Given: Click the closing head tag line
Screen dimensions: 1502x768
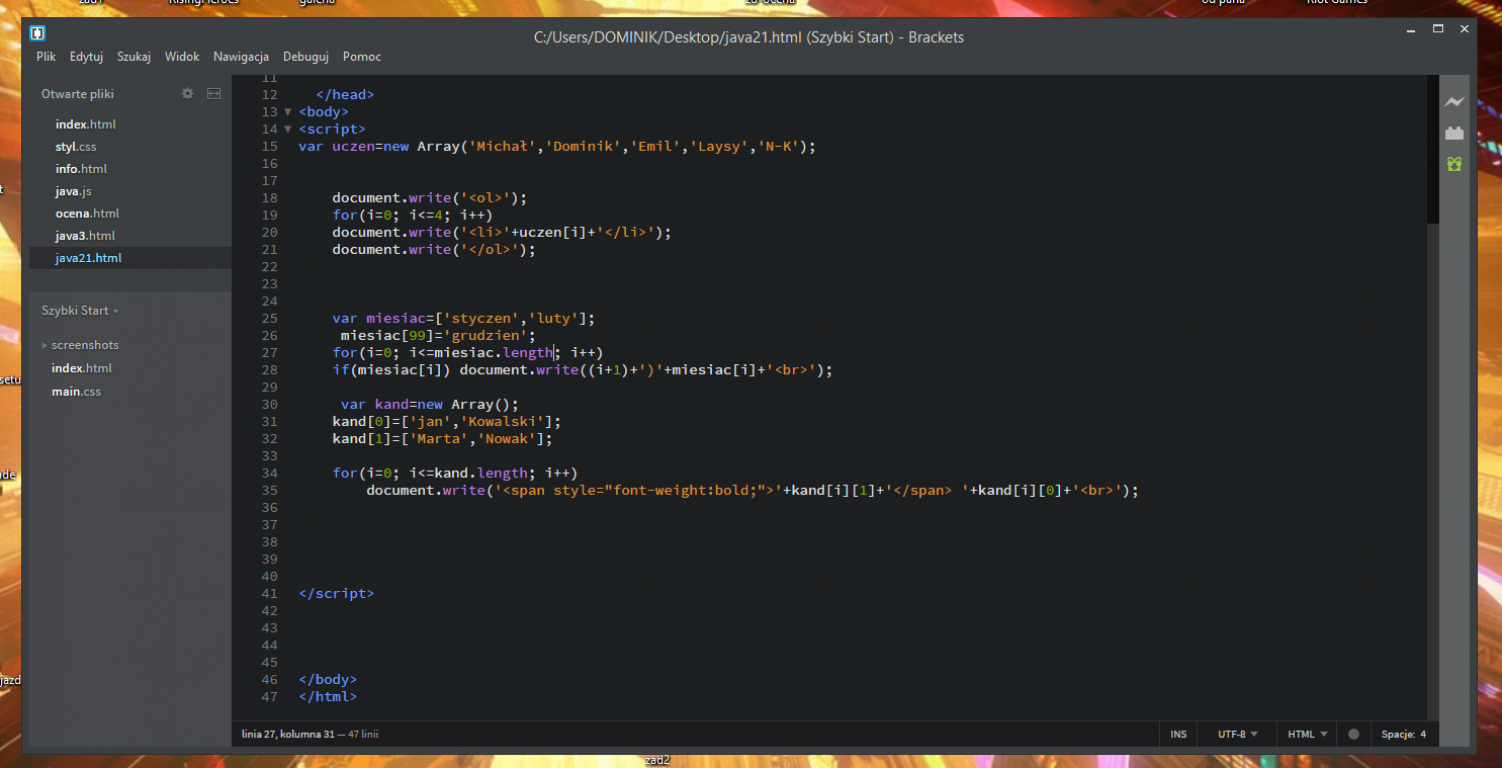Looking at the screenshot, I should pos(344,94).
